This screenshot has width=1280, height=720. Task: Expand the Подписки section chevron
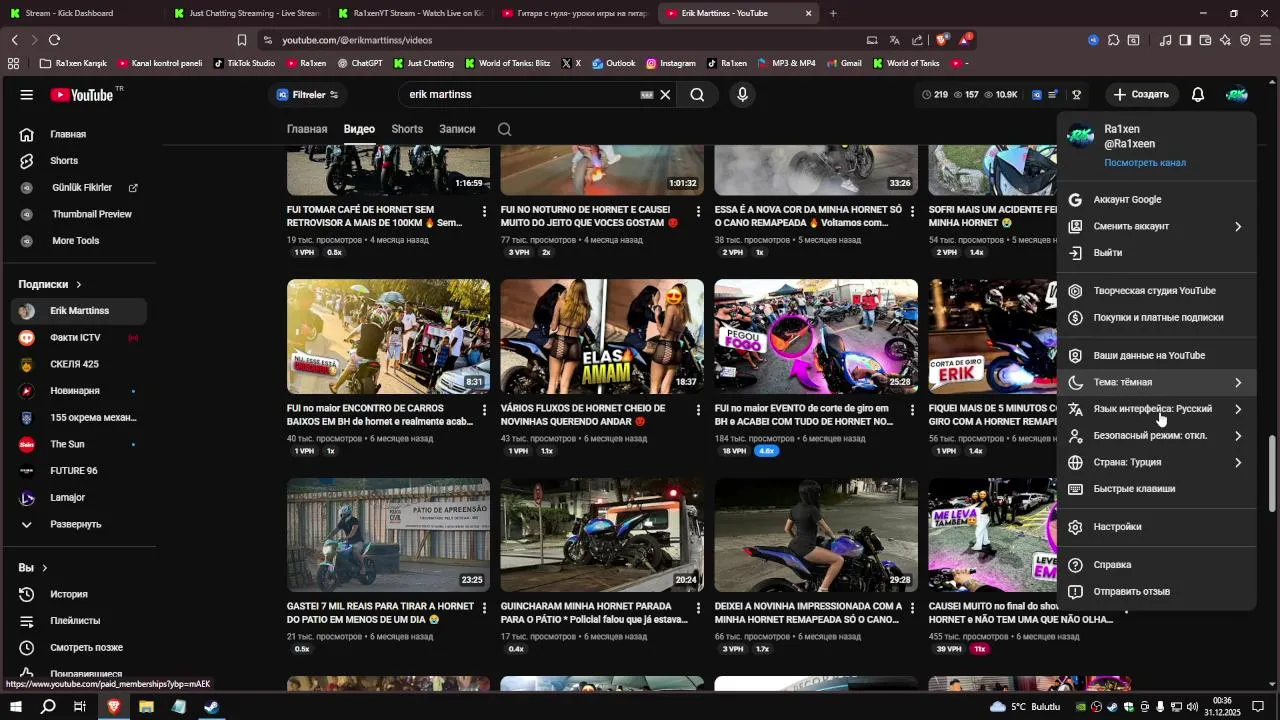click(x=79, y=284)
